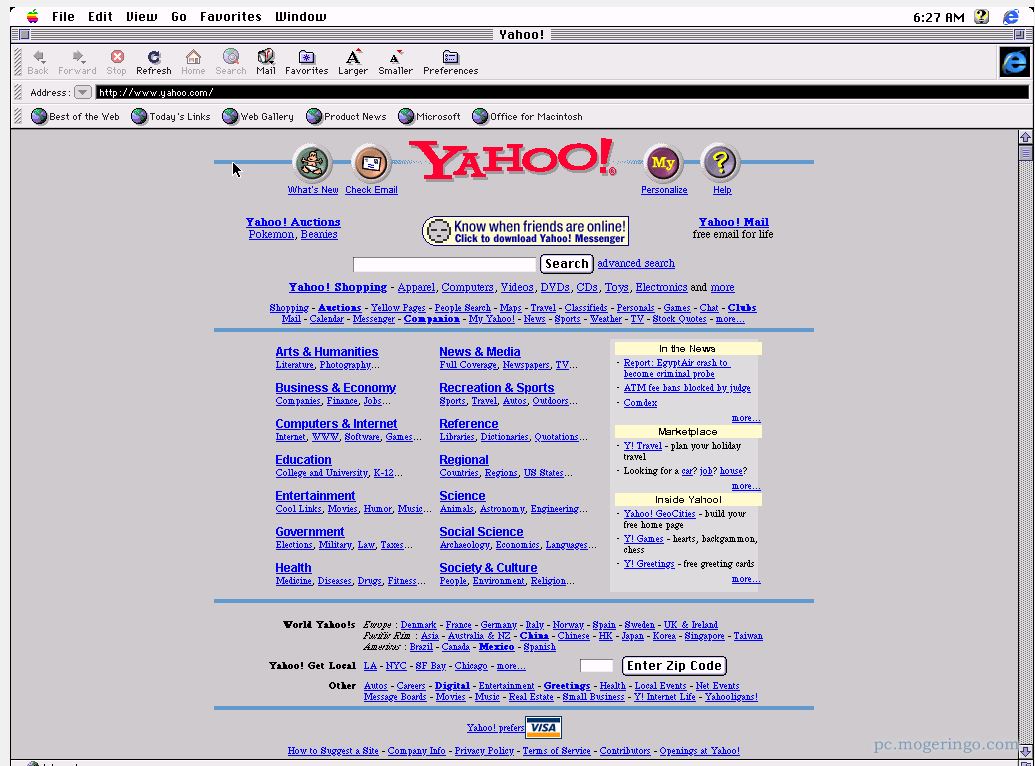Open the Arts & Humanities category

pyautogui.click(x=327, y=352)
